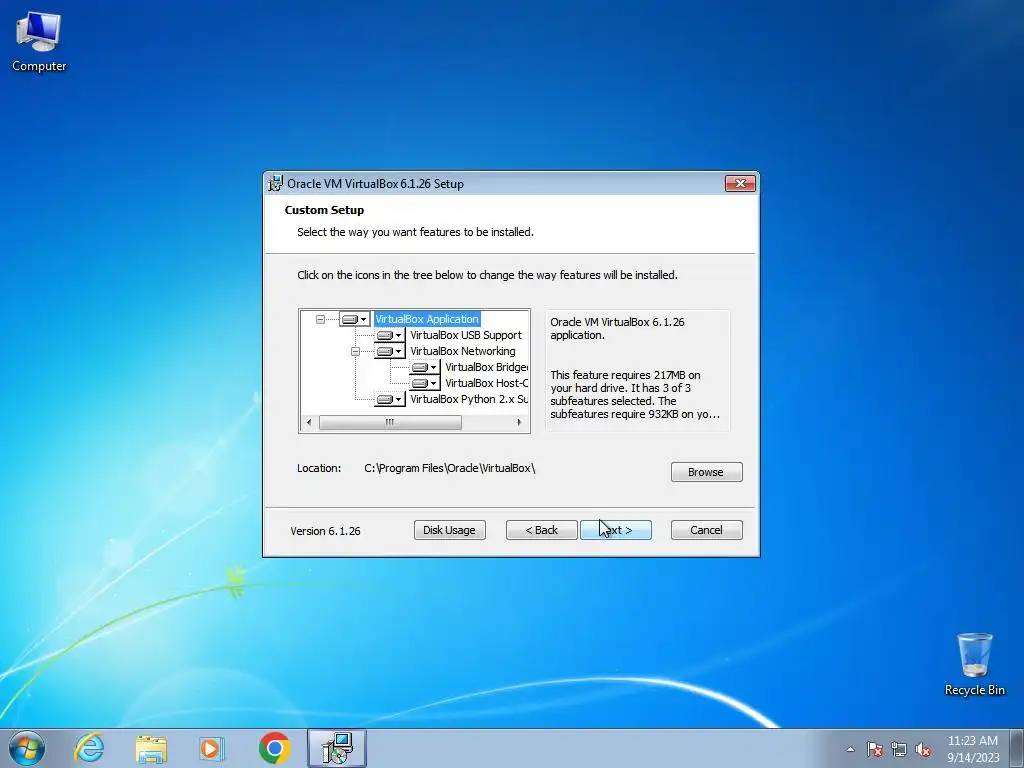Click the feature tree scroll right arrow
Screen dimensions: 1024x768
coord(519,423)
